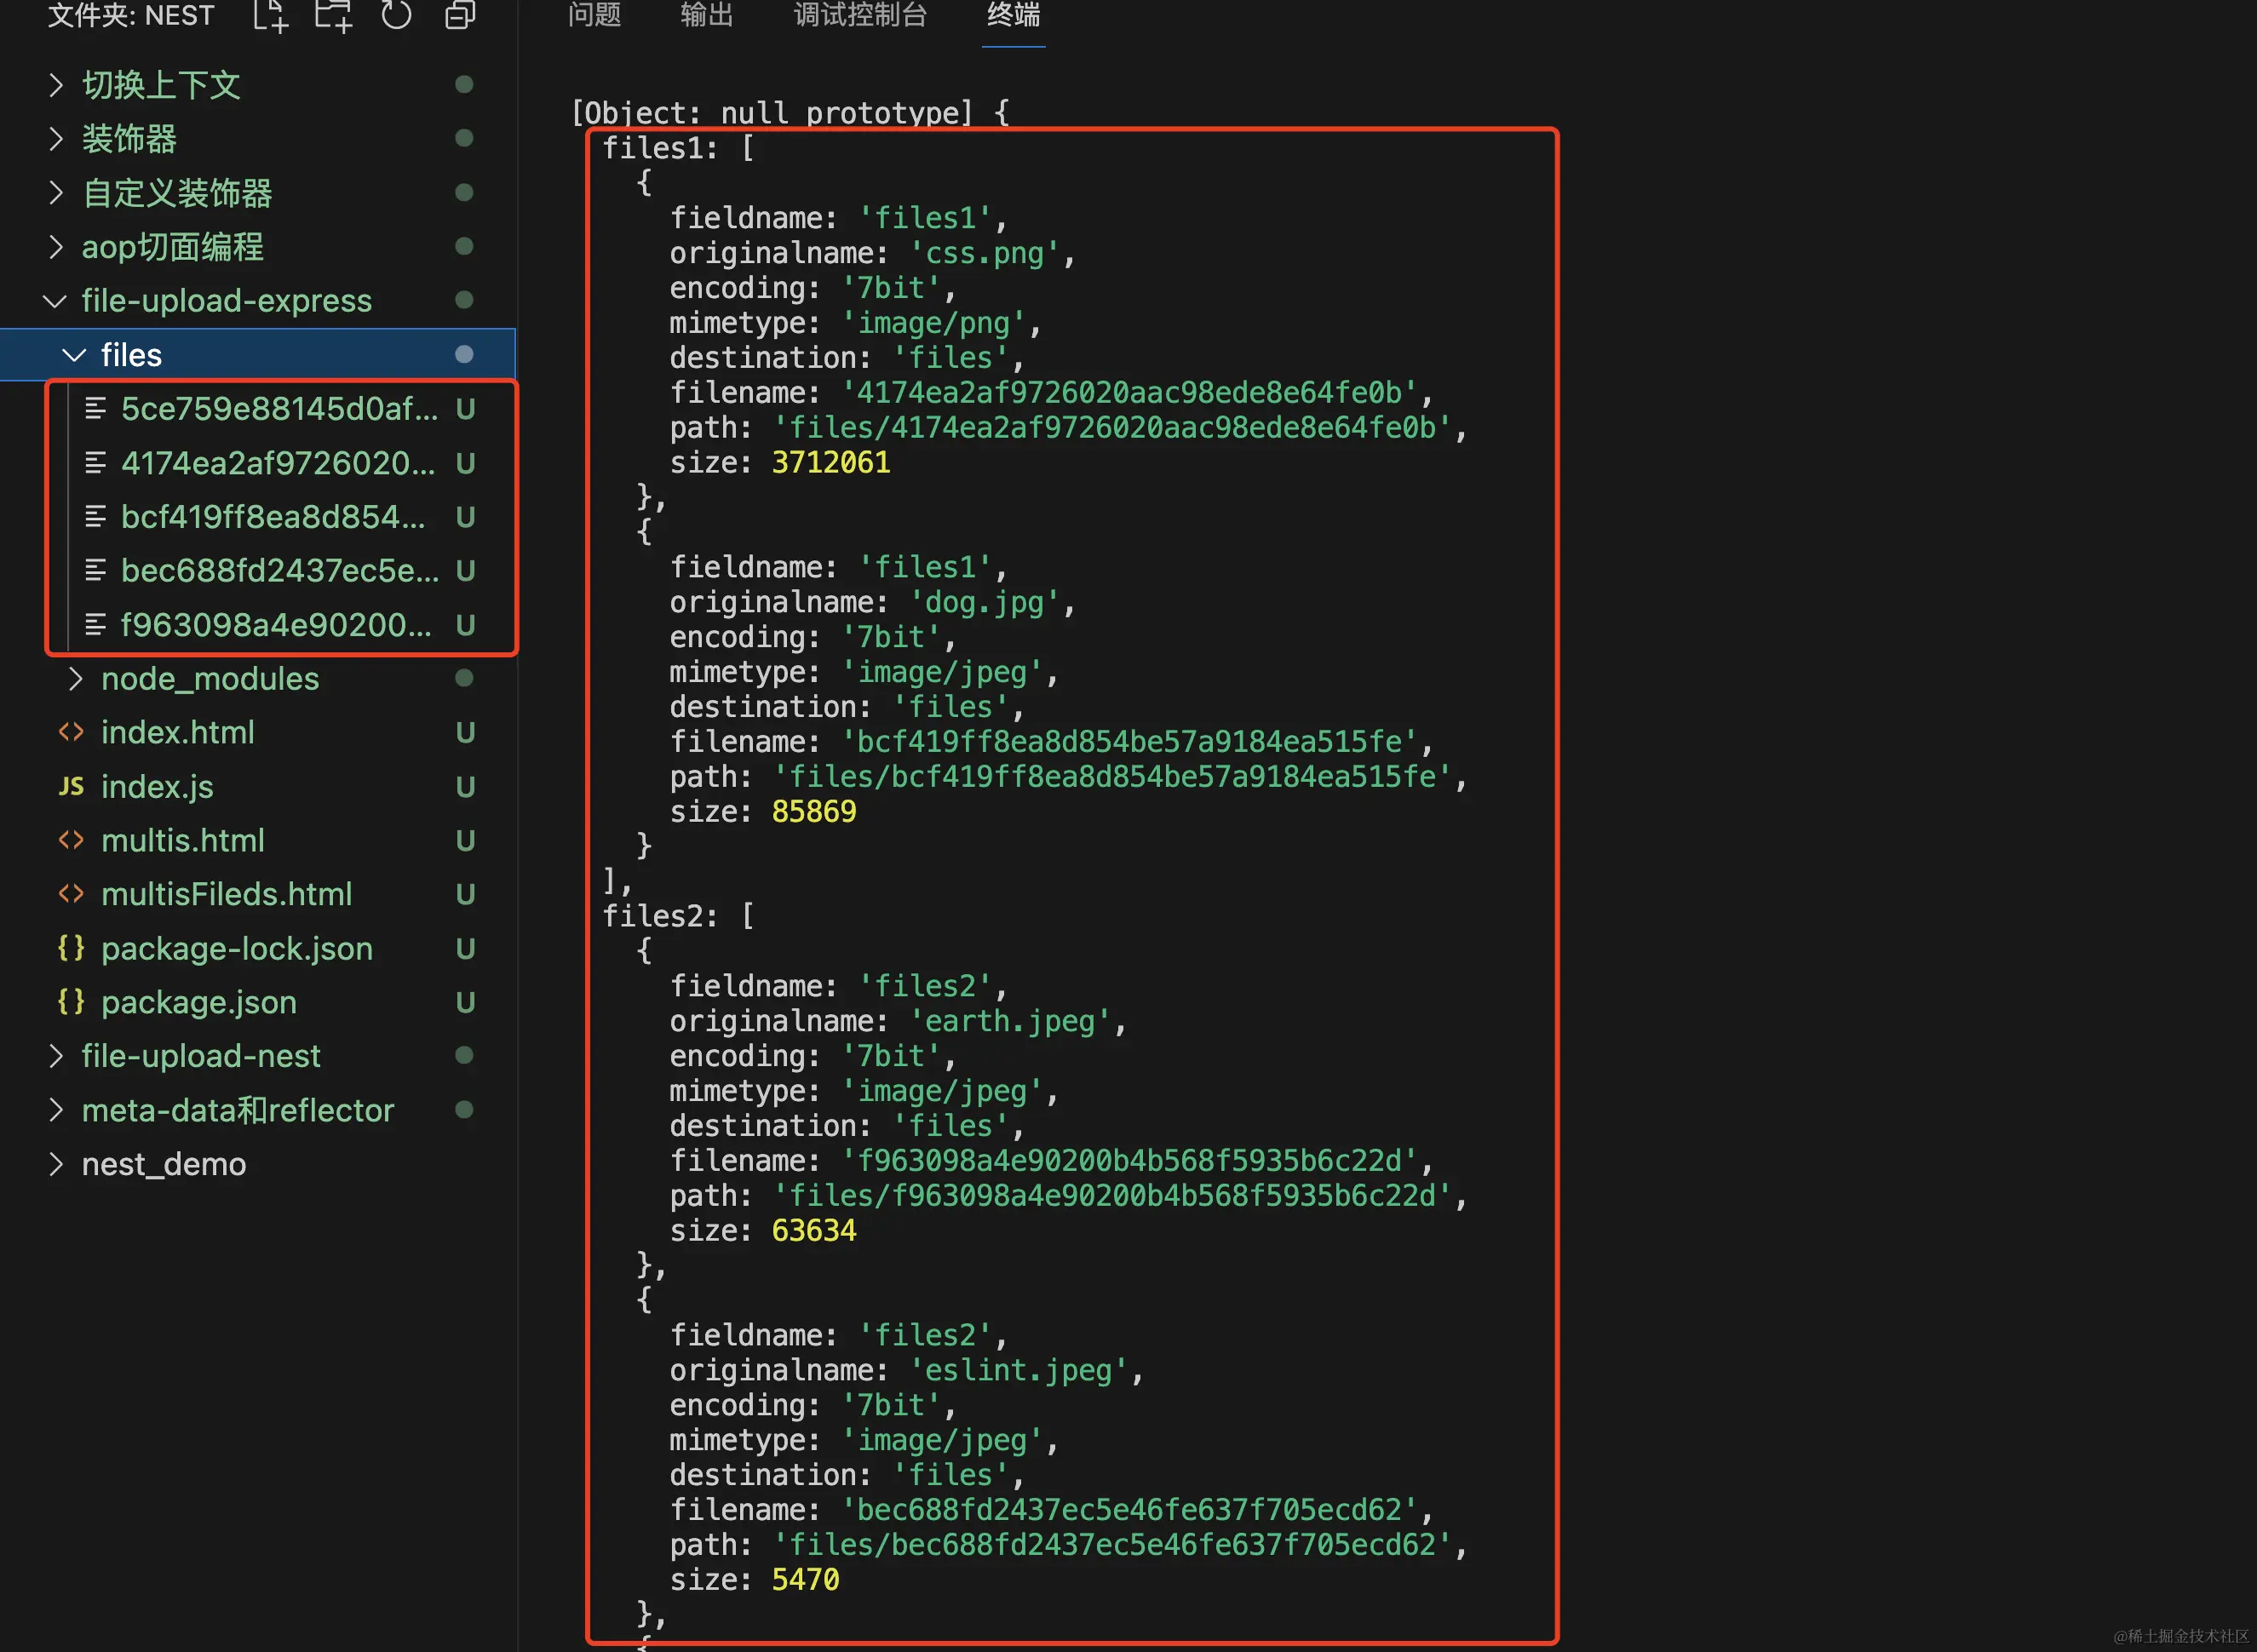Open the 调试控制台 tab
The width and height of the screenshot is (2257, 1652).
(x=861, y=15)
